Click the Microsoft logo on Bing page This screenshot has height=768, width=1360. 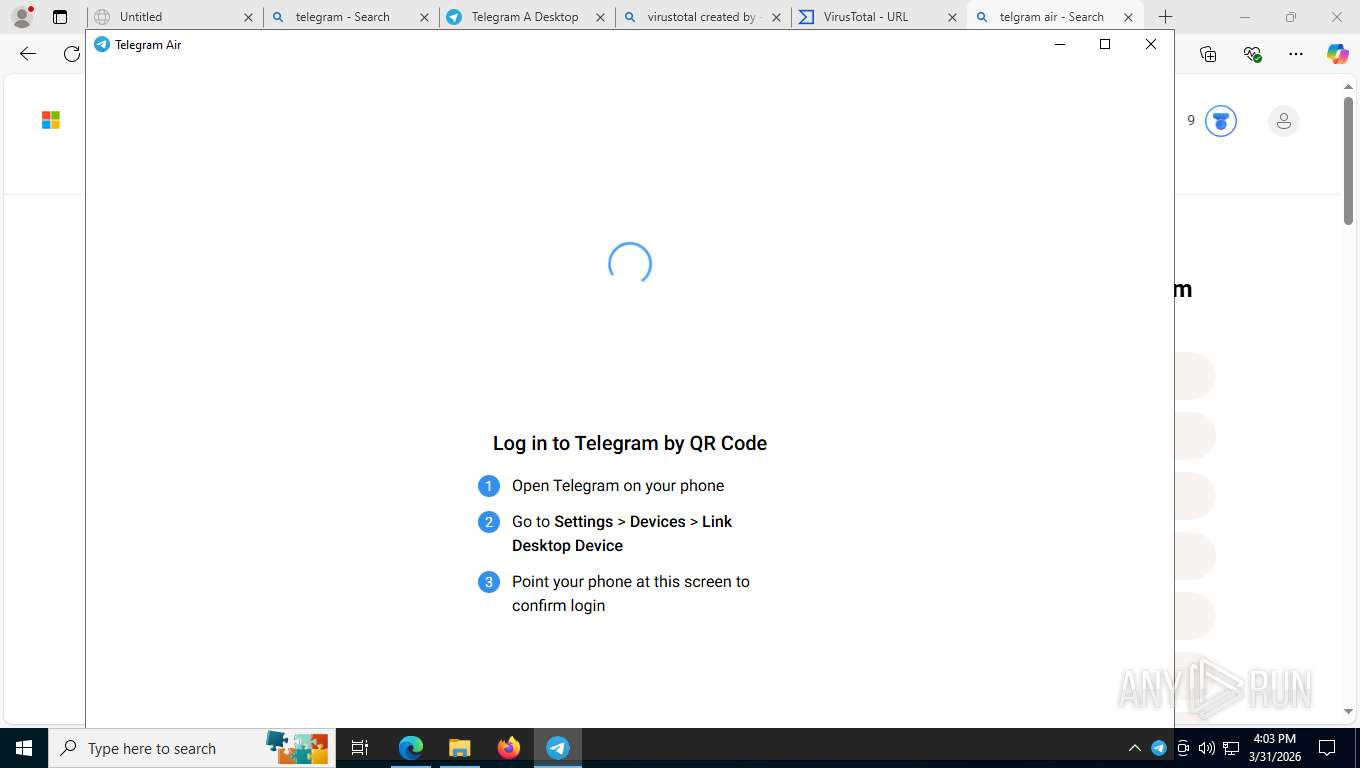pos(51,120)
